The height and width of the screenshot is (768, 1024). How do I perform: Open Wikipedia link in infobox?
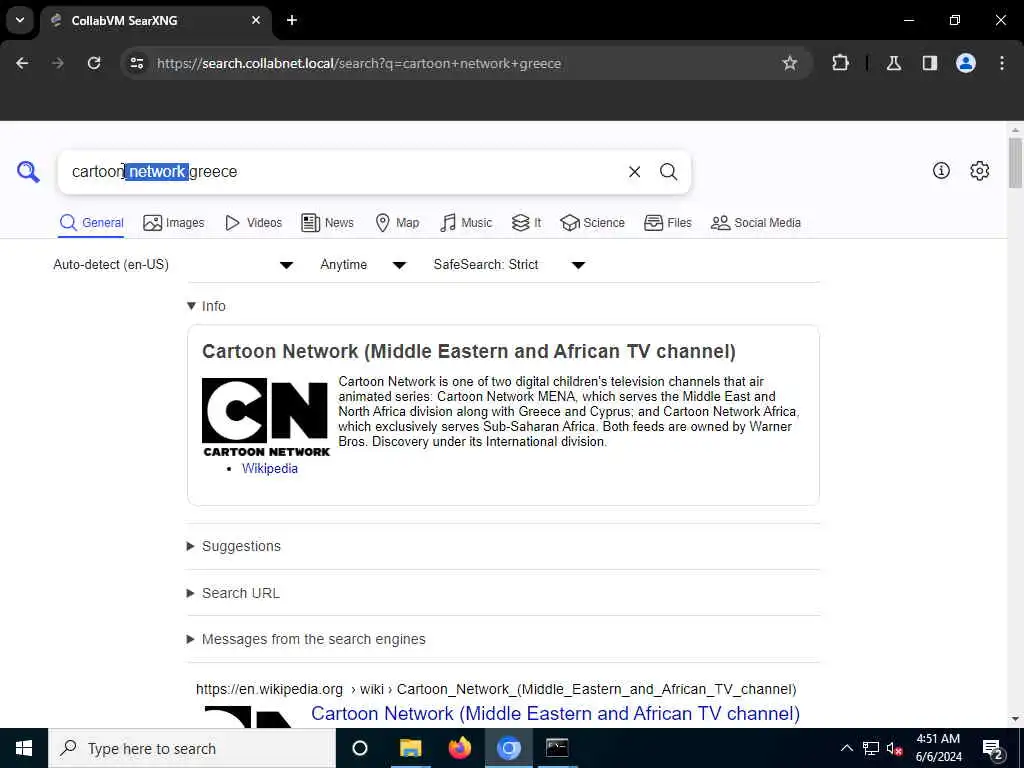click(270, 468)
